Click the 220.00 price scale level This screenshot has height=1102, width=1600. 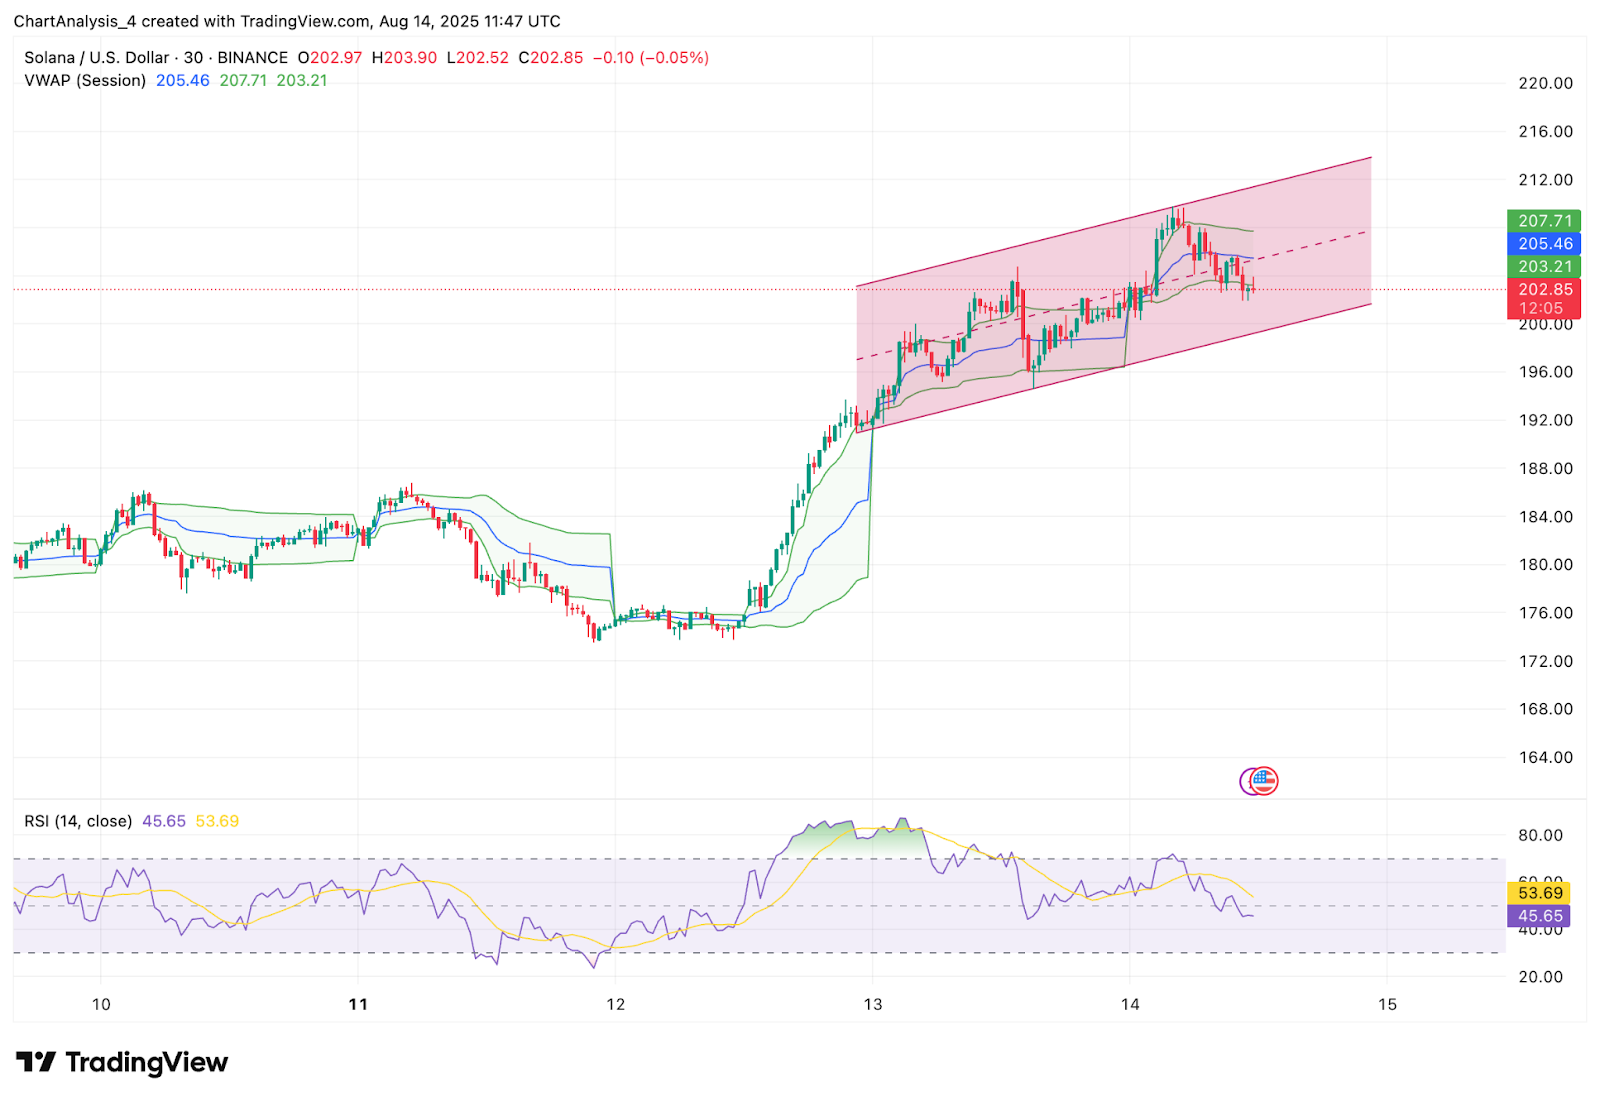pos(1545,83)
